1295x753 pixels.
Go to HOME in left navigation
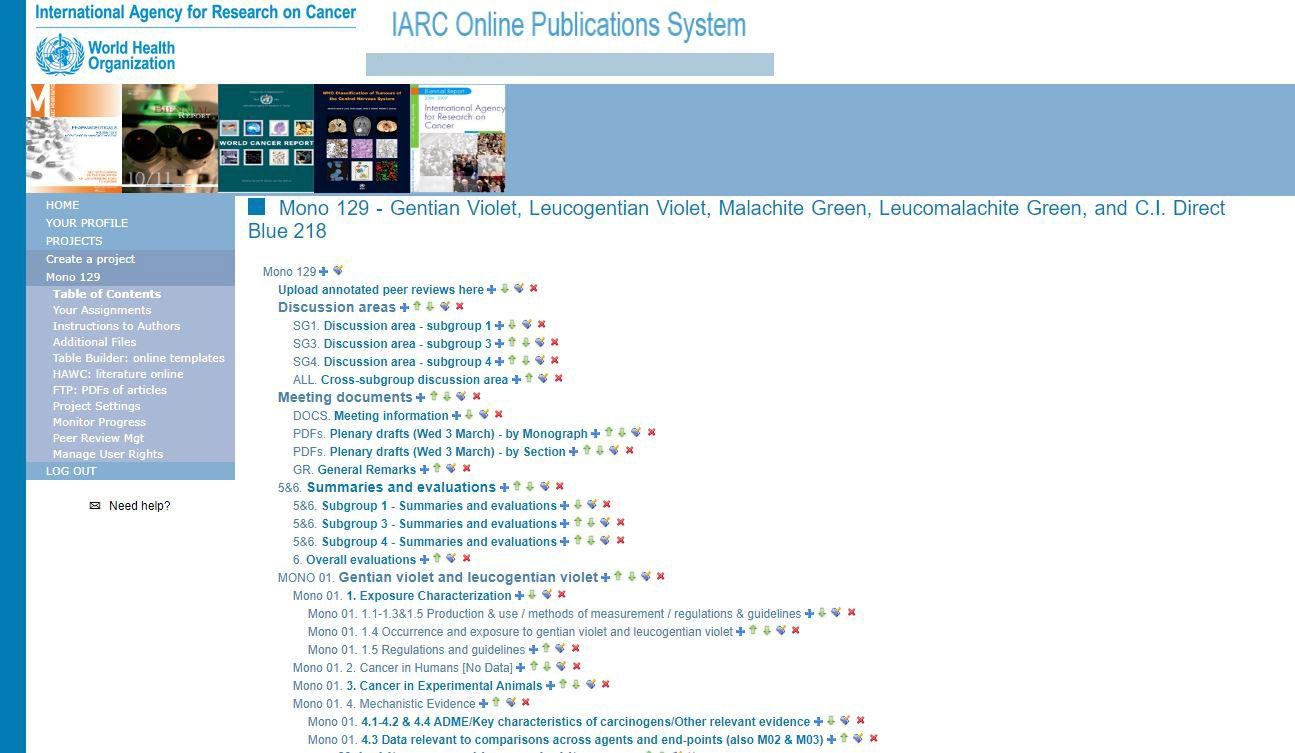click(x=62, y=205)
